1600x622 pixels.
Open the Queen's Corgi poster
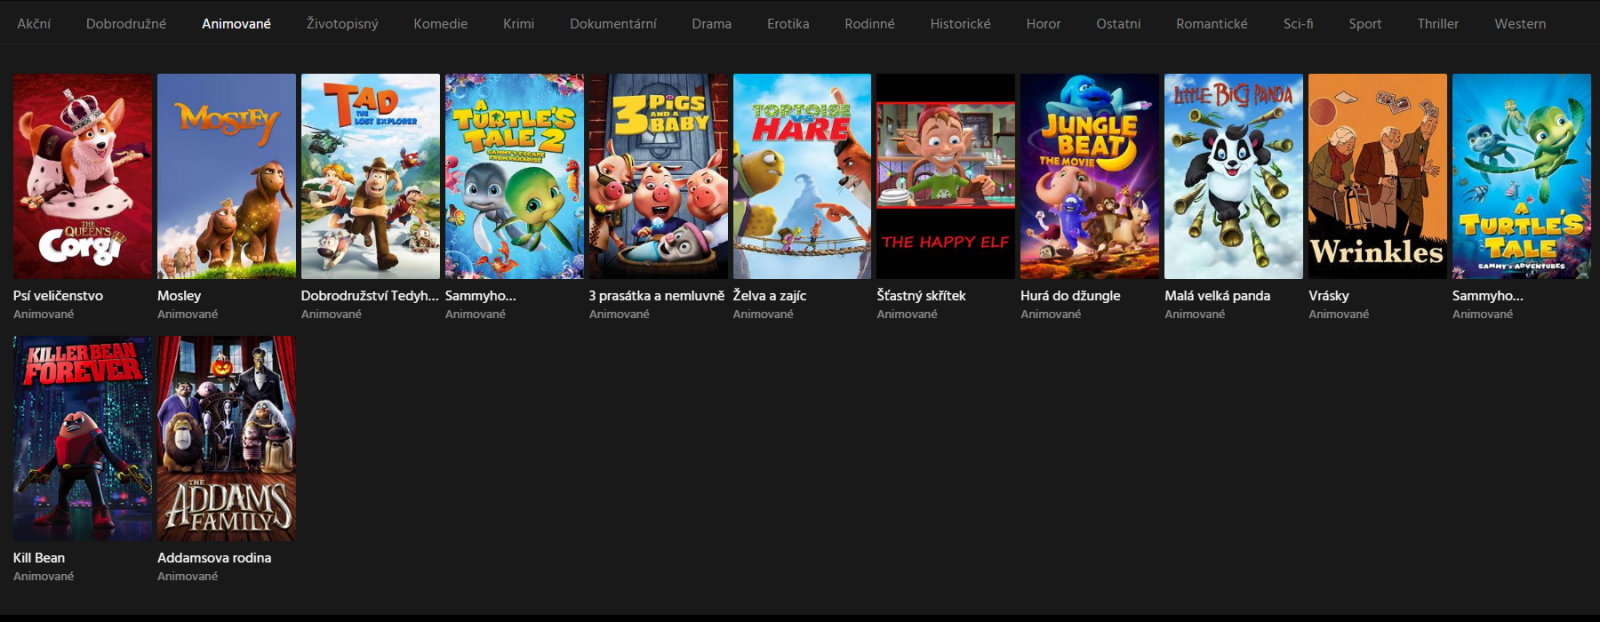click(x=83, y=176)
